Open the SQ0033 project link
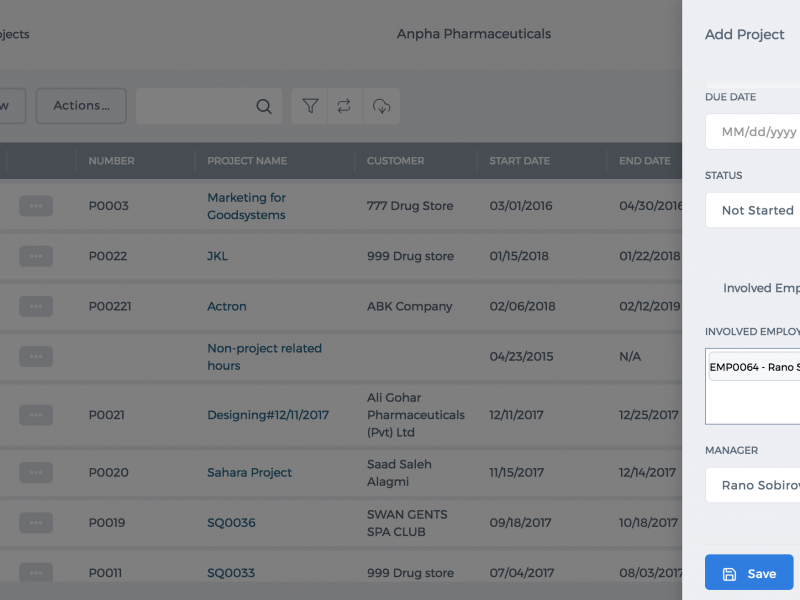Viewport: 800px width, 600px height. [x=231, y=572]
